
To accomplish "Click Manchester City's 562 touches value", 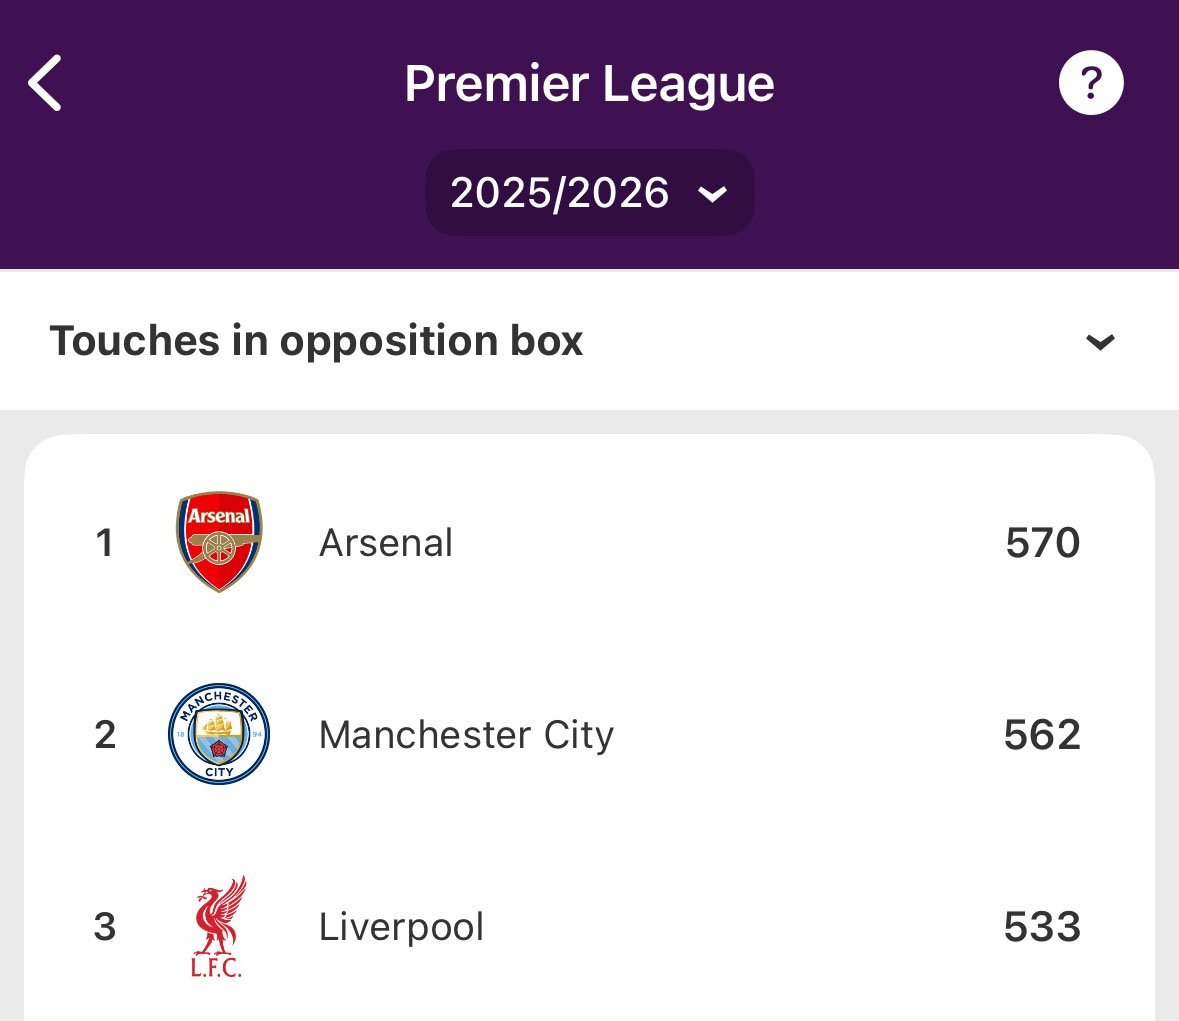I will (x=1042, y=735).
